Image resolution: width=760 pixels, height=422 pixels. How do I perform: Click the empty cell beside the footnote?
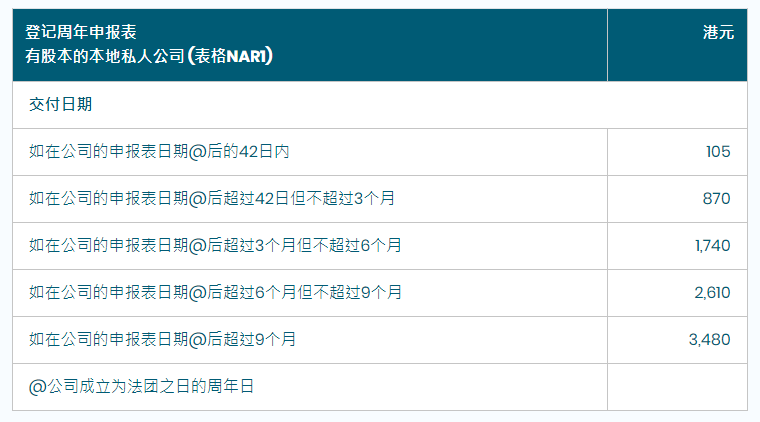(x=676, y=386)
